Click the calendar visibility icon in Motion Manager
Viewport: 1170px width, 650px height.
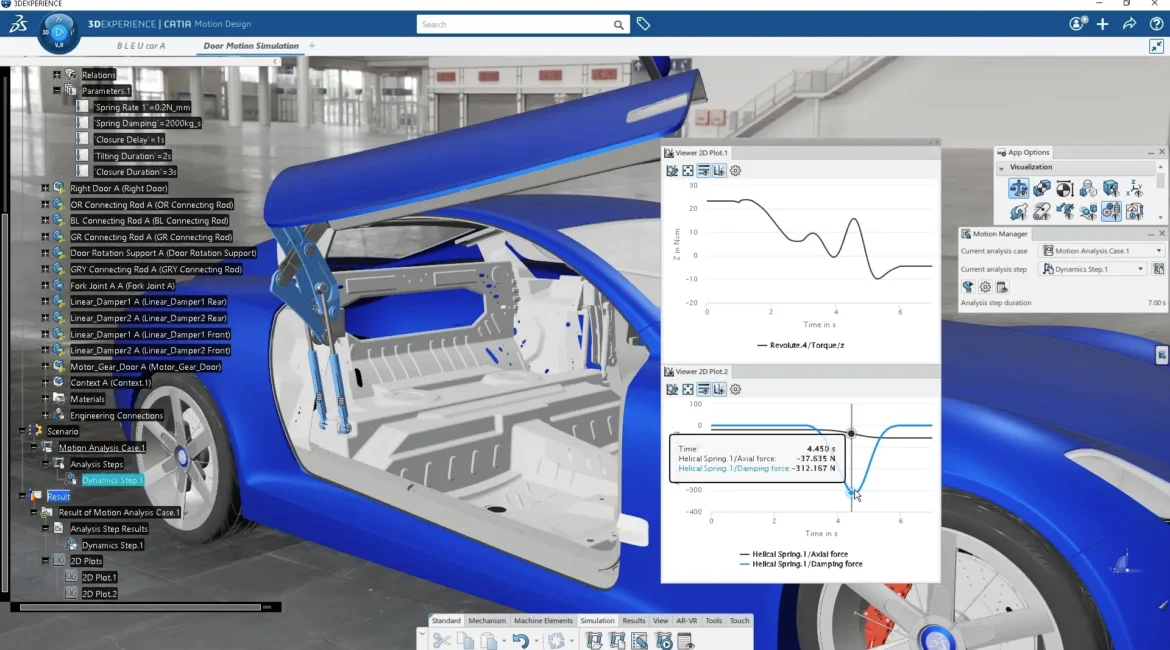coord(1002,287)
